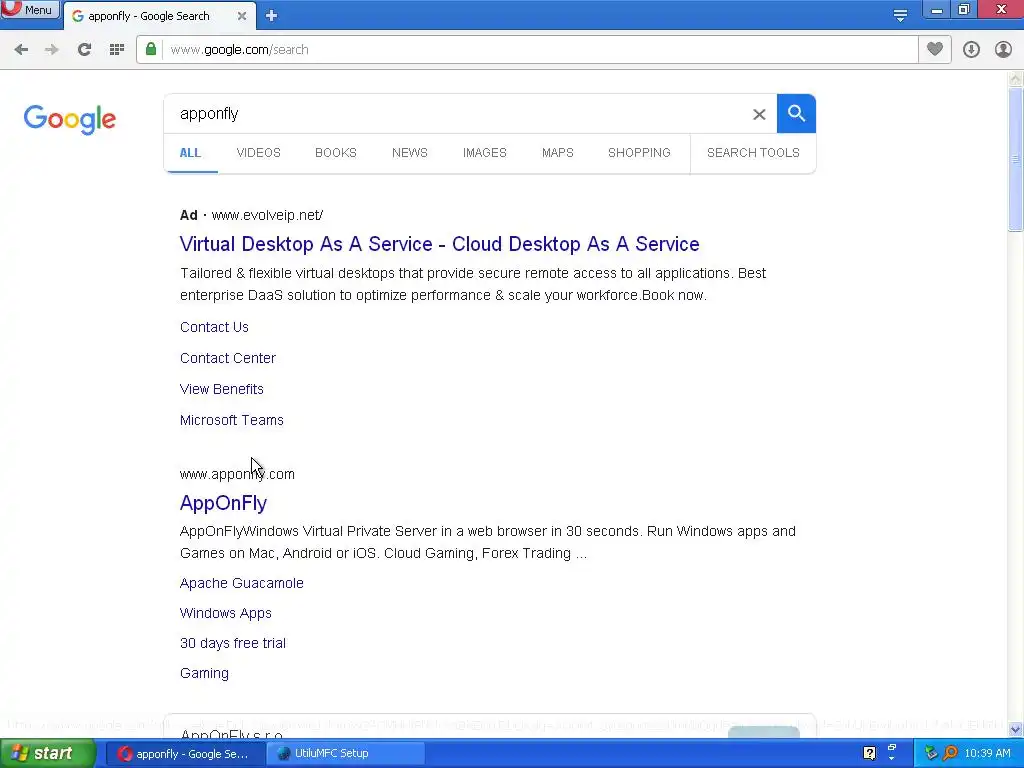Click the www.apponfly.com URL text
The height and width of the screenshot is (768, 1024).
[x=237, y=474]
